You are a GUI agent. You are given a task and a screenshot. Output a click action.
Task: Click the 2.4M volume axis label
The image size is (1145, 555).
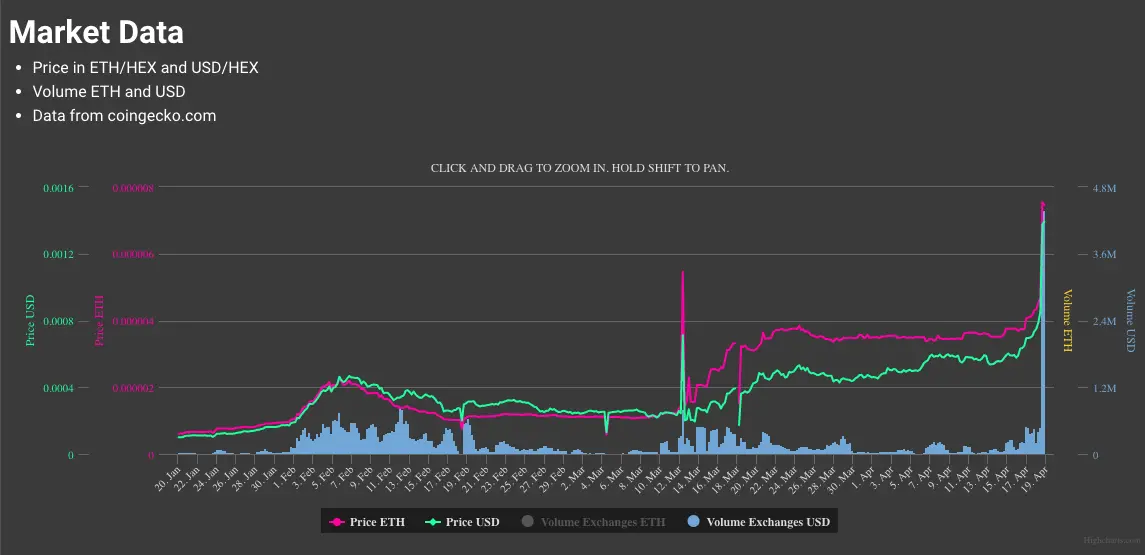[1104, 321]
